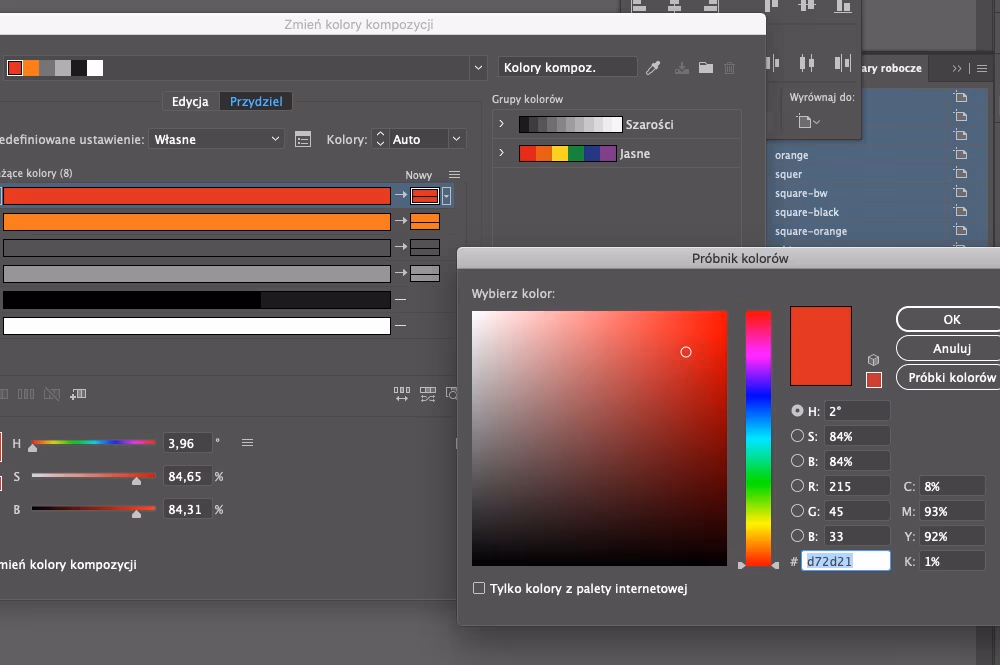Click the artboard icon on the orange row
Screen dimensions: 1000x665
coord(960,154)
